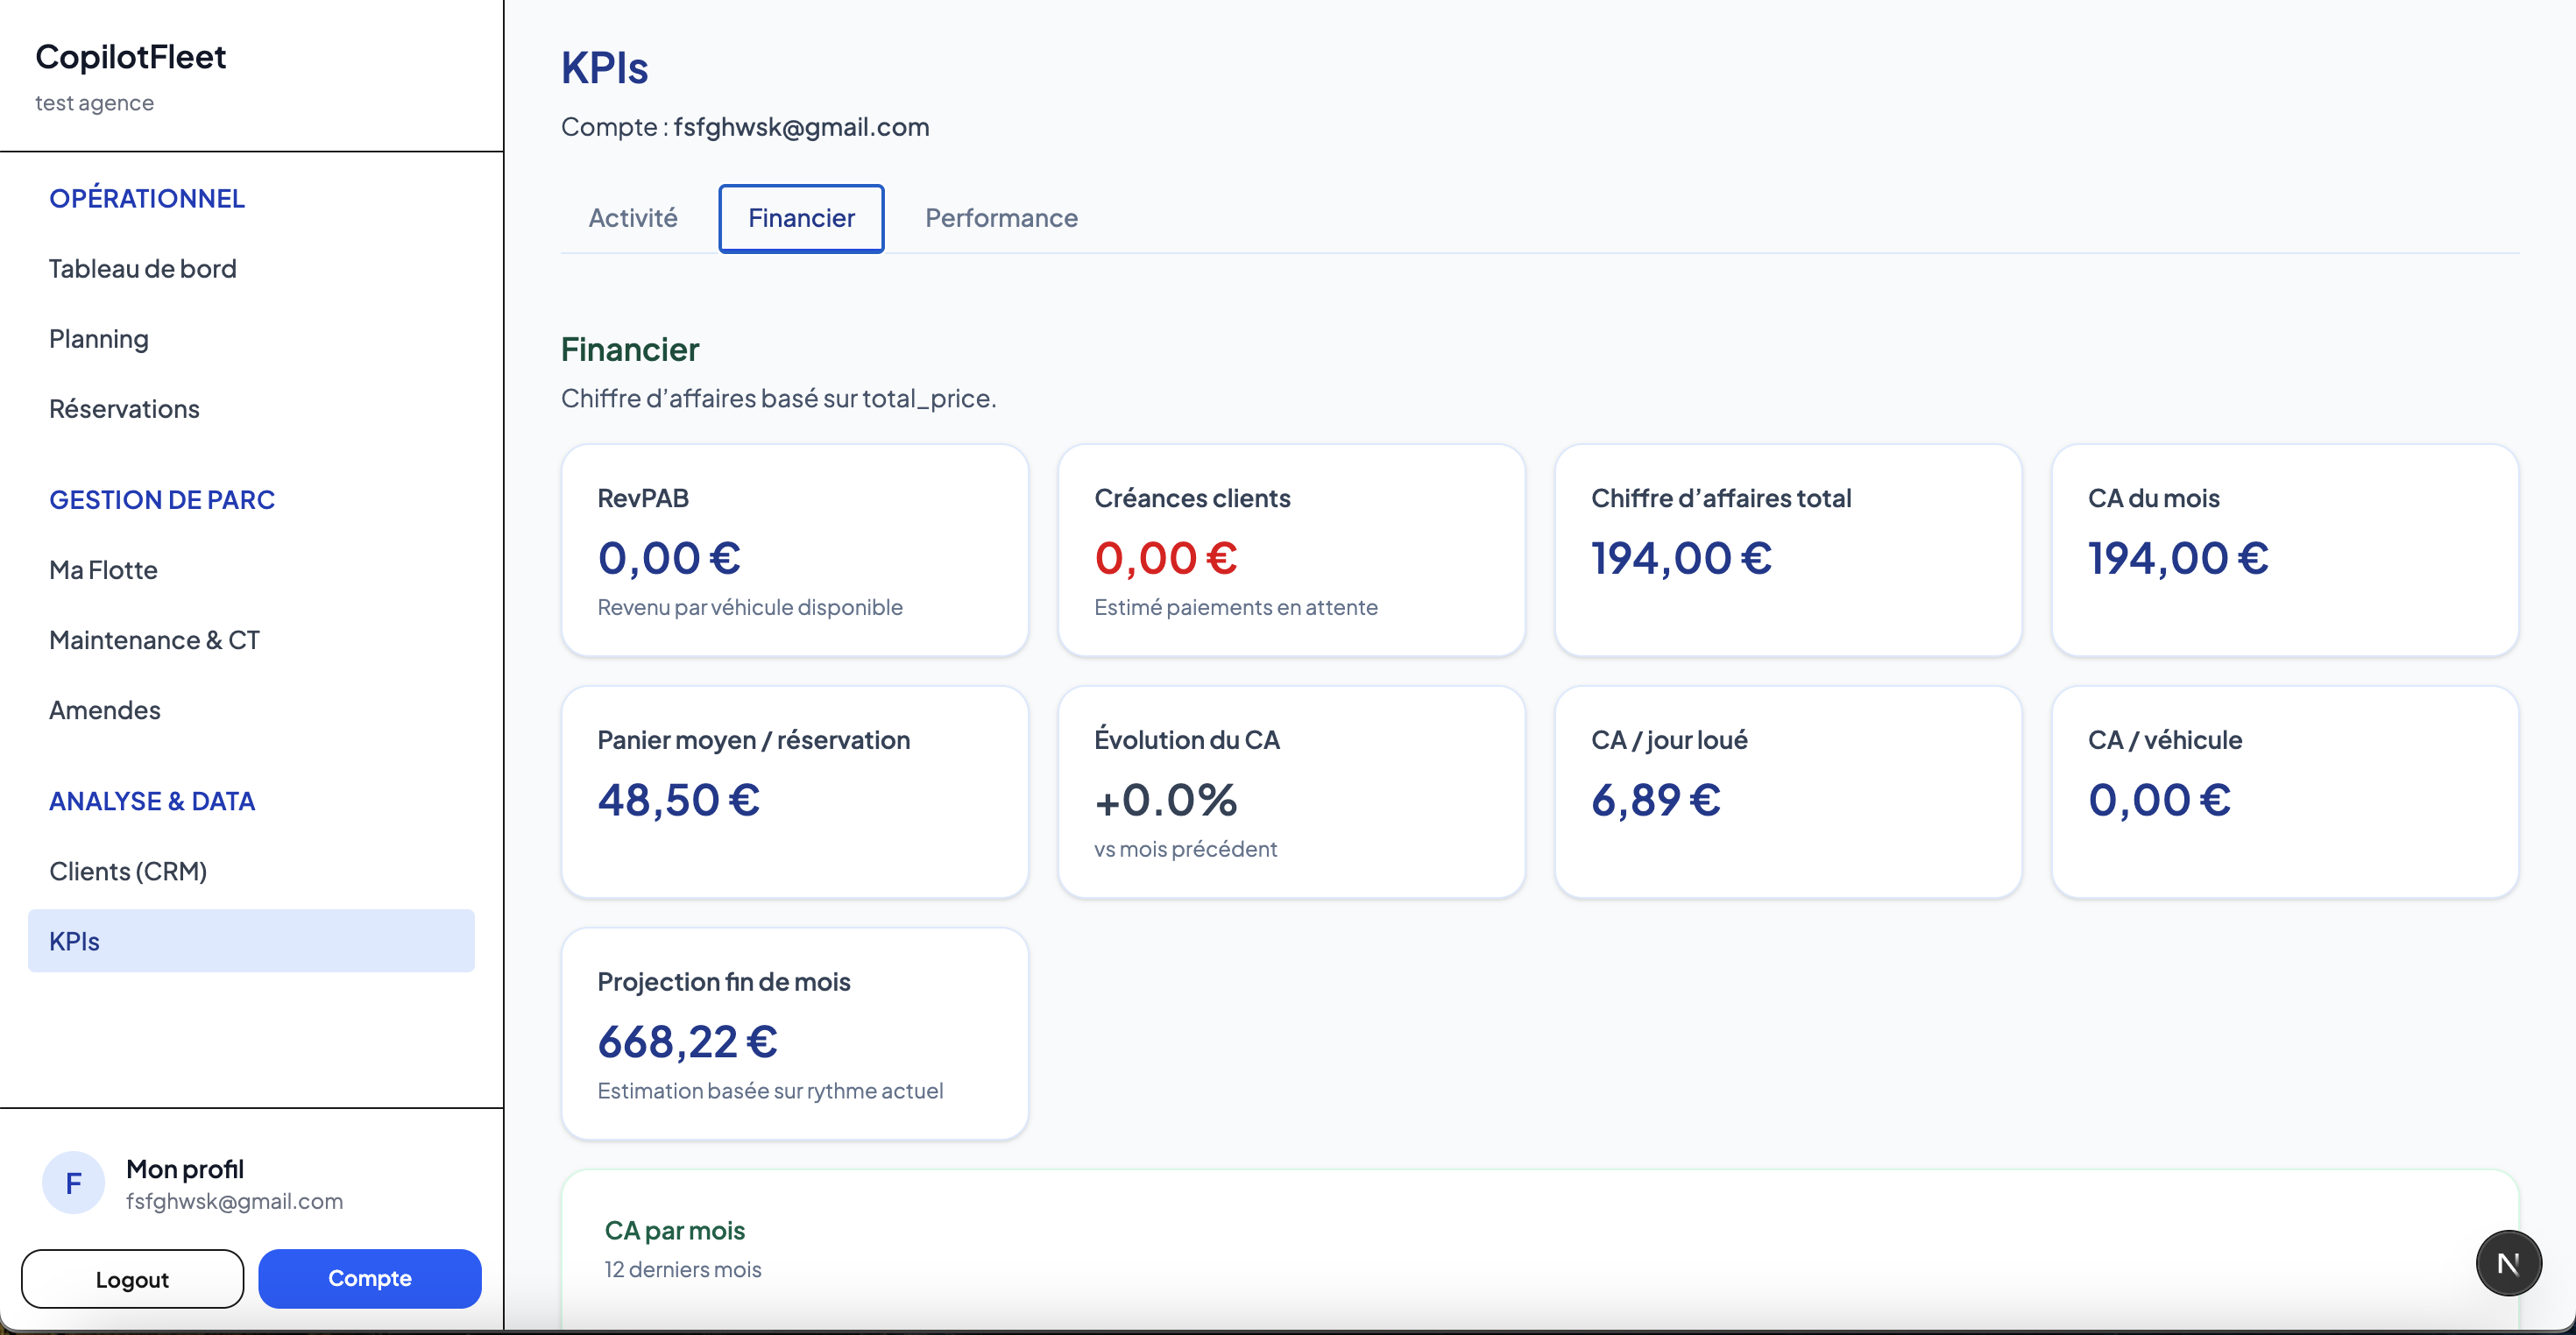This screenshot has width=2576, height=1335.
Task: Open the Activité tab
Action: click(632, 218)
